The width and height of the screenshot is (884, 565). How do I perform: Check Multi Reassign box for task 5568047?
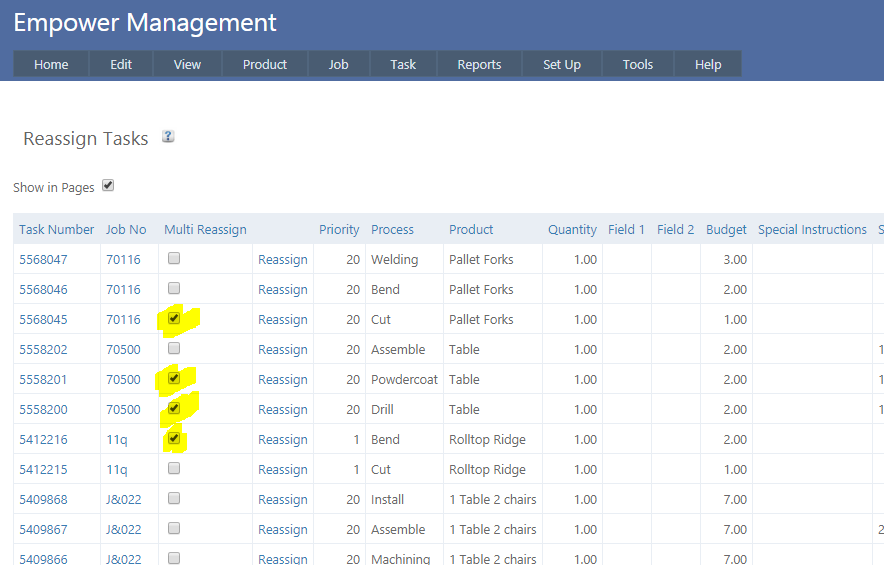[174, 258]
